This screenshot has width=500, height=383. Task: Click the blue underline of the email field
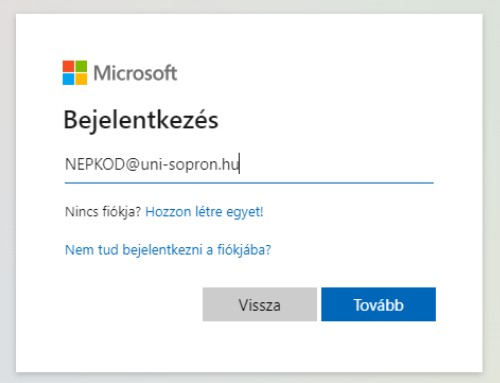pos(249,183)
